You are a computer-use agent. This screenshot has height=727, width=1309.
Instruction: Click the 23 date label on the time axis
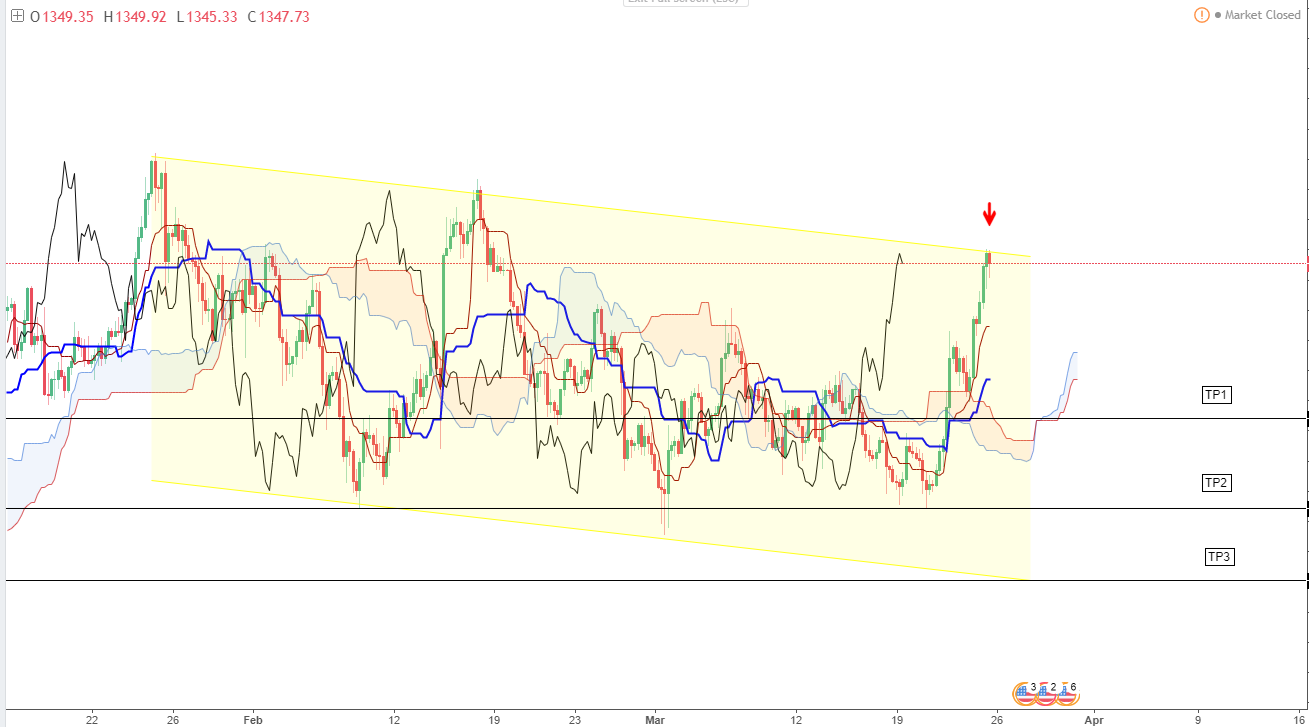pos(575,718)
